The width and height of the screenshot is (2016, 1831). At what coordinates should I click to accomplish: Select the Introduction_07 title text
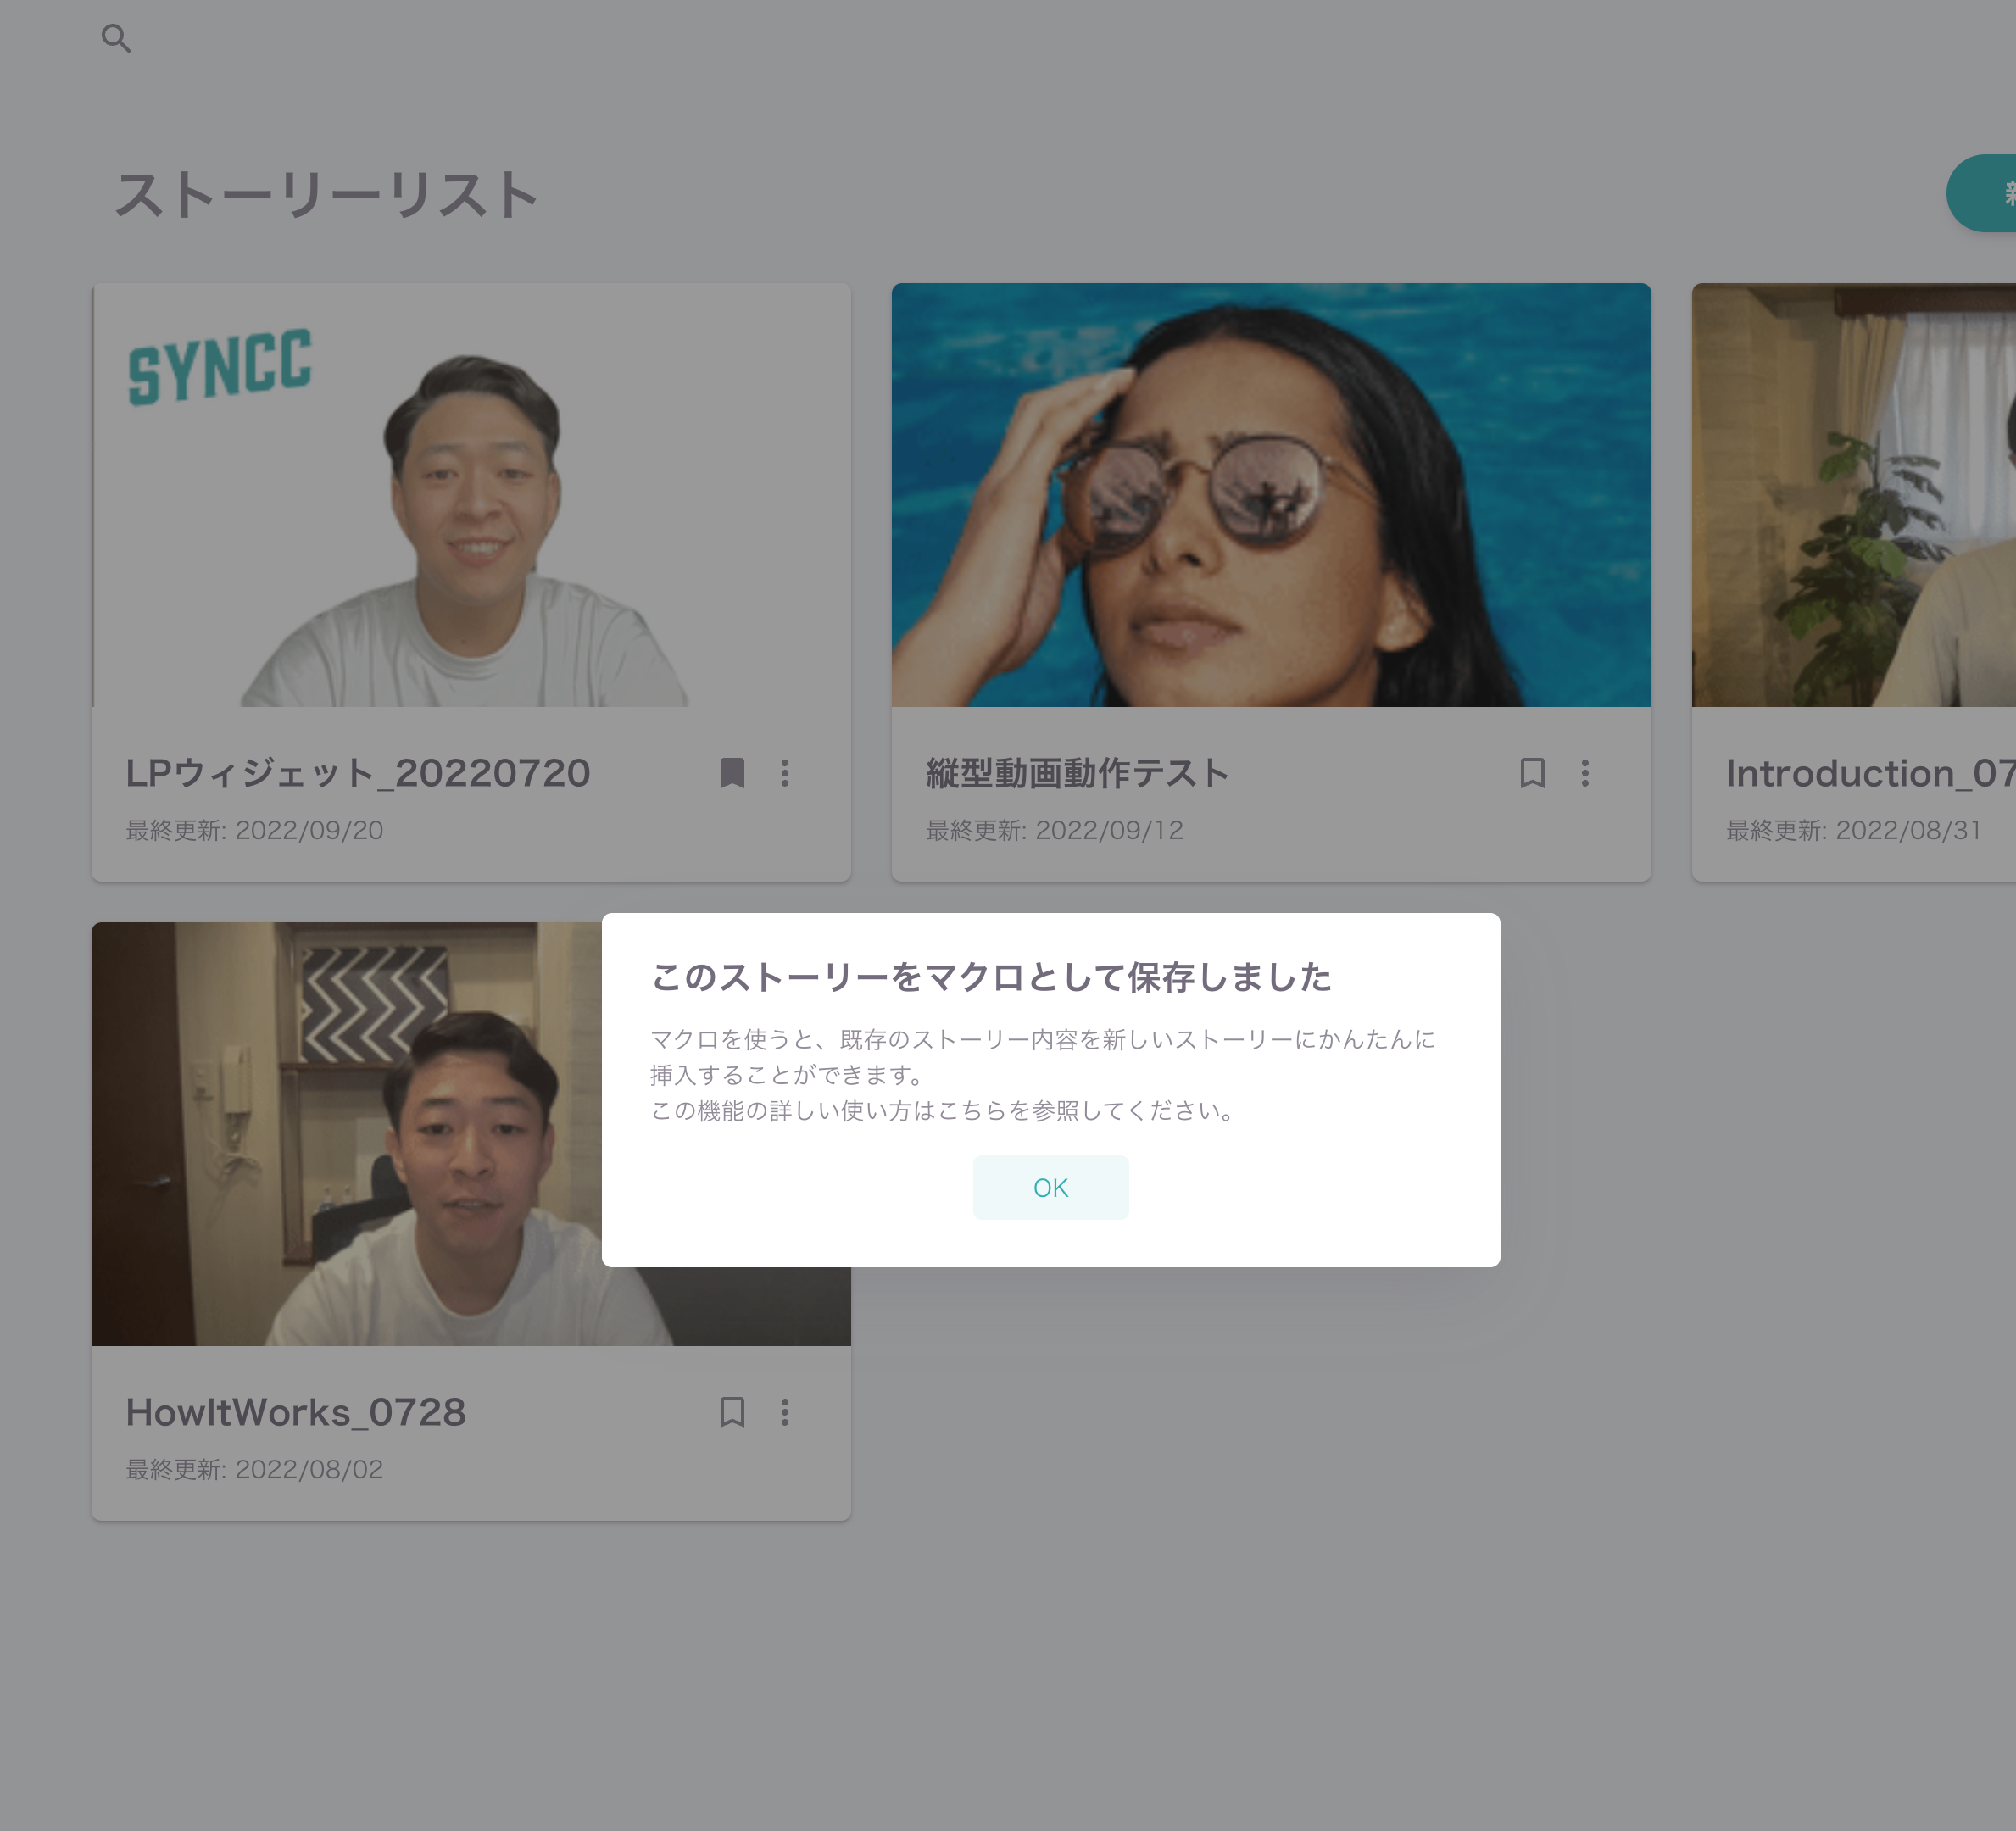tap(1870, 773)
